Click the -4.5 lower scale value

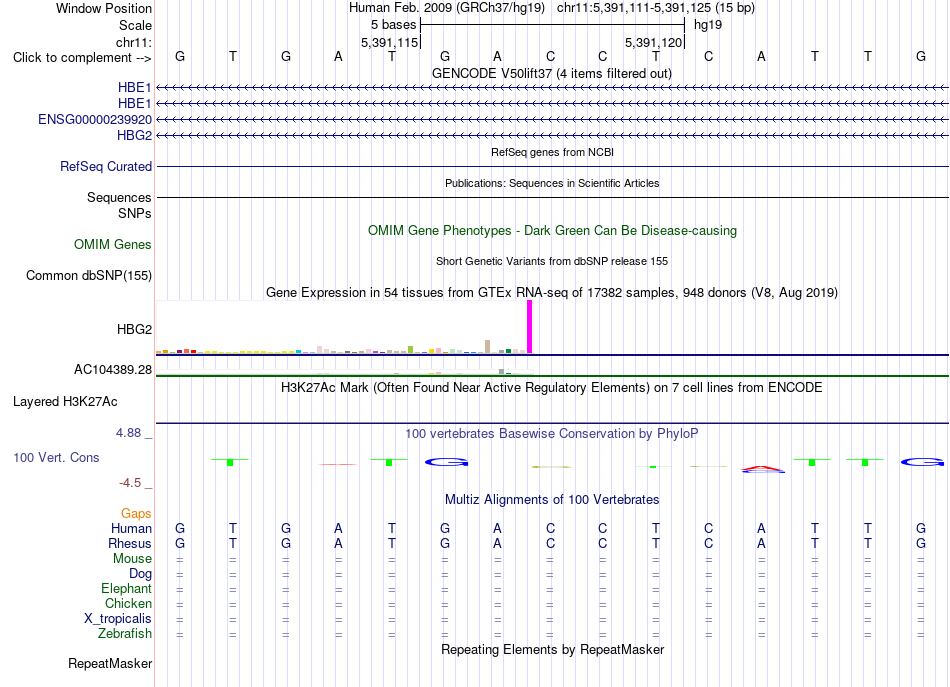tap(130, 483)
